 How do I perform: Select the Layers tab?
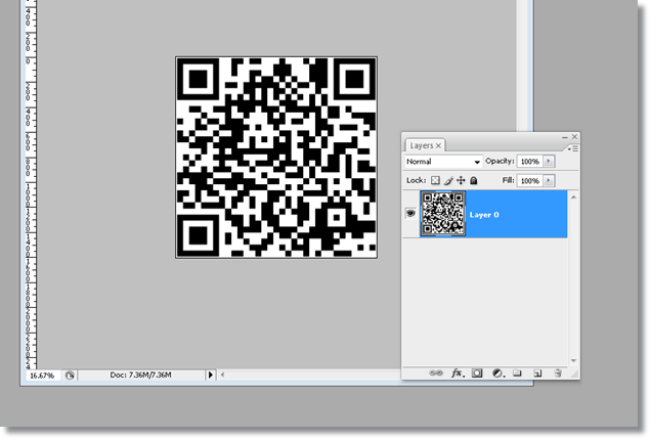pyautogui.click(x=421, y=146)
